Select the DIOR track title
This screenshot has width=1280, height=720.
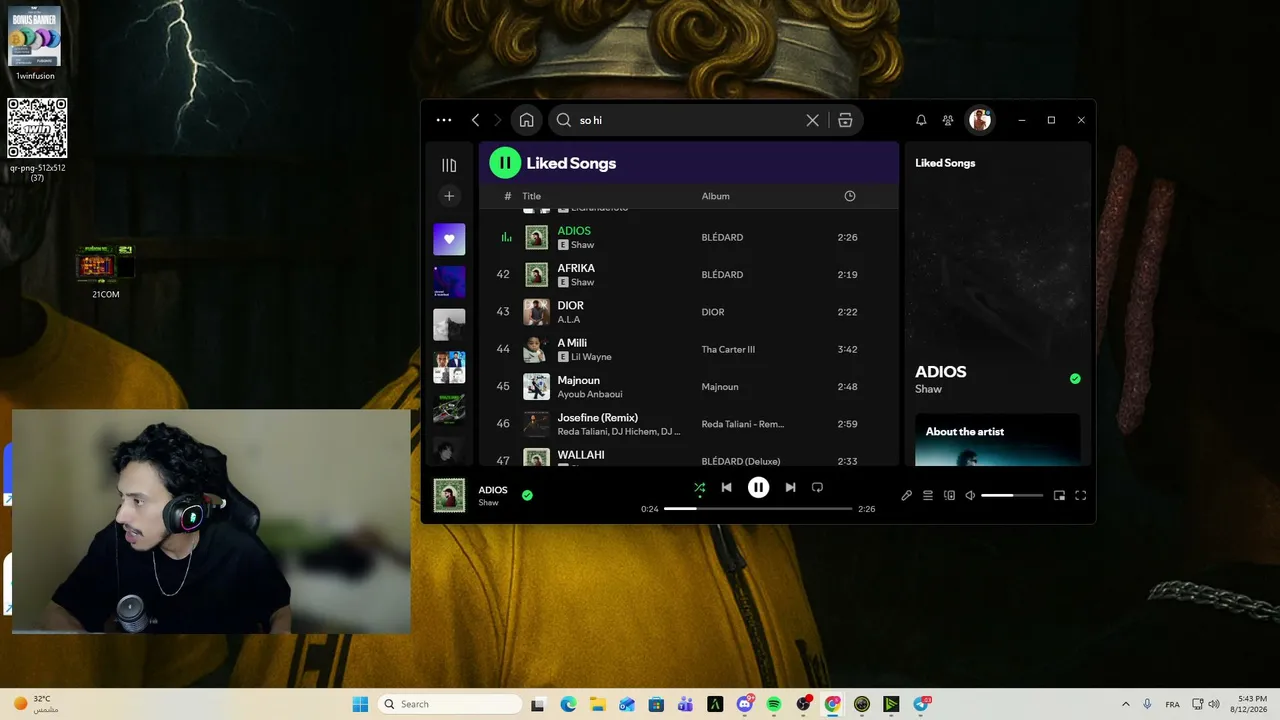tap(571, 306)
